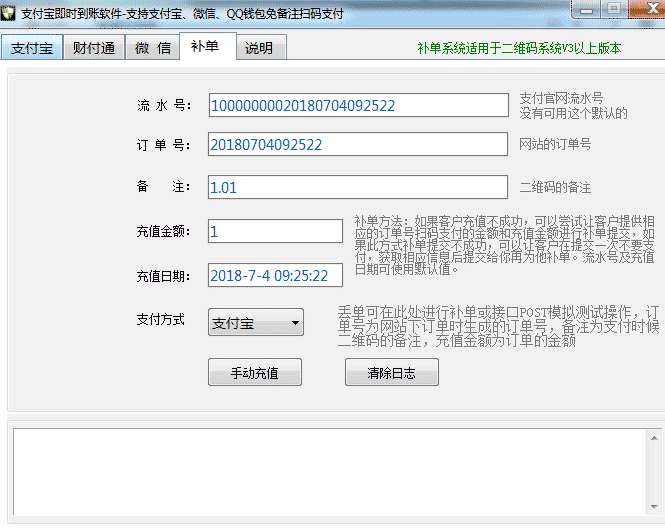665x528 pixels.
Task: Minimize the window
Action: (586, 9)
